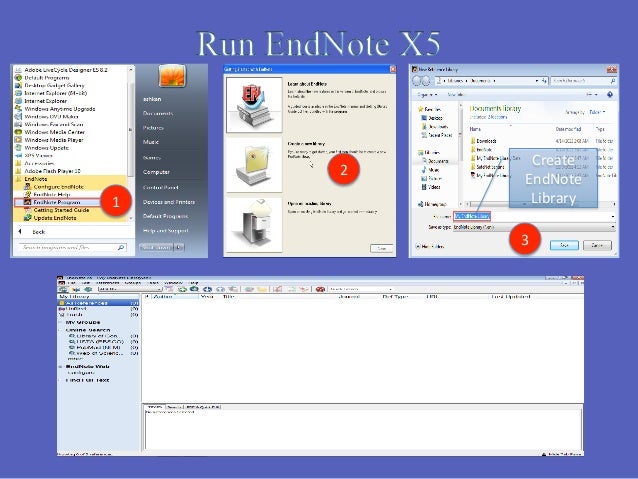The height and width of the screenshot is (479, 638).
Task: Open Adobe LiveCycle Designer ES 8.2
Action: pyautogui.click(x=66, y=70)
